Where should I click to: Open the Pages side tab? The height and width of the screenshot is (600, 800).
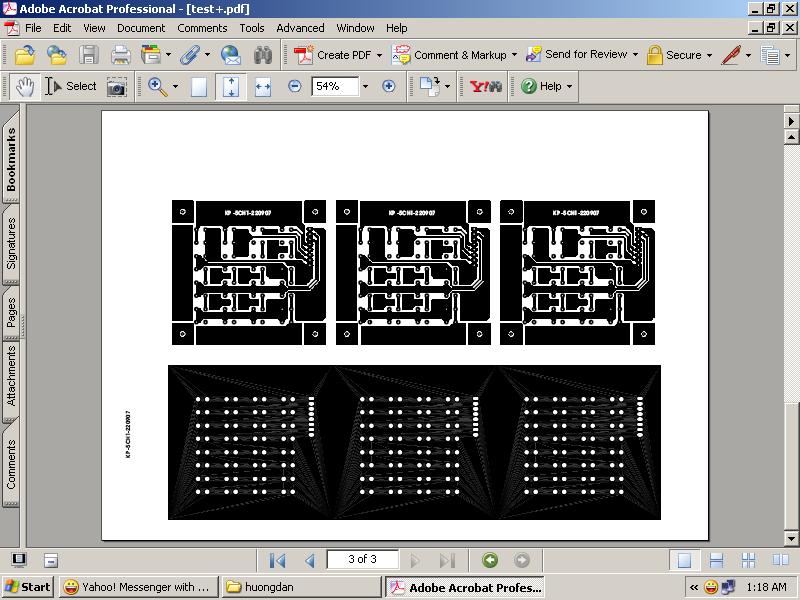(11, 313)
